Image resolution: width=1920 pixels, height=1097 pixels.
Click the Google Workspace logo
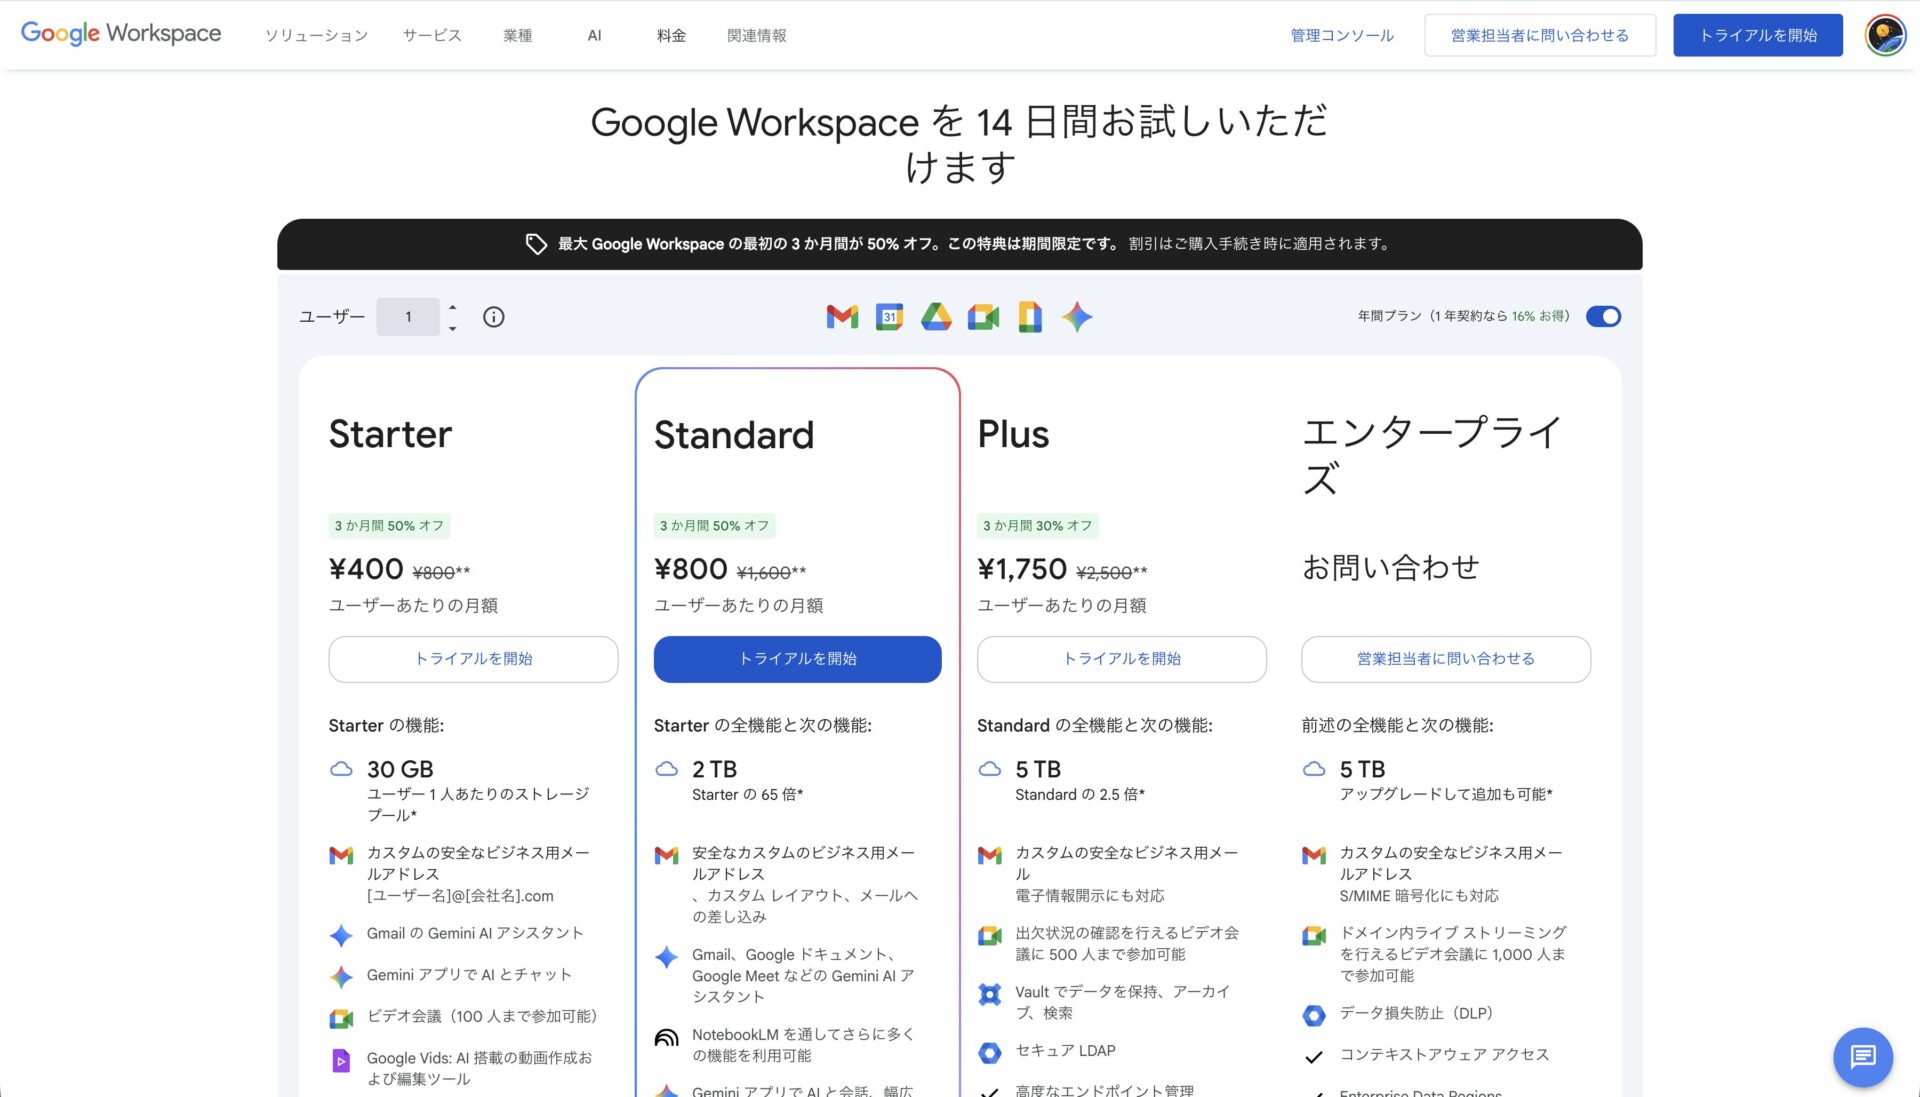point(120,33)
